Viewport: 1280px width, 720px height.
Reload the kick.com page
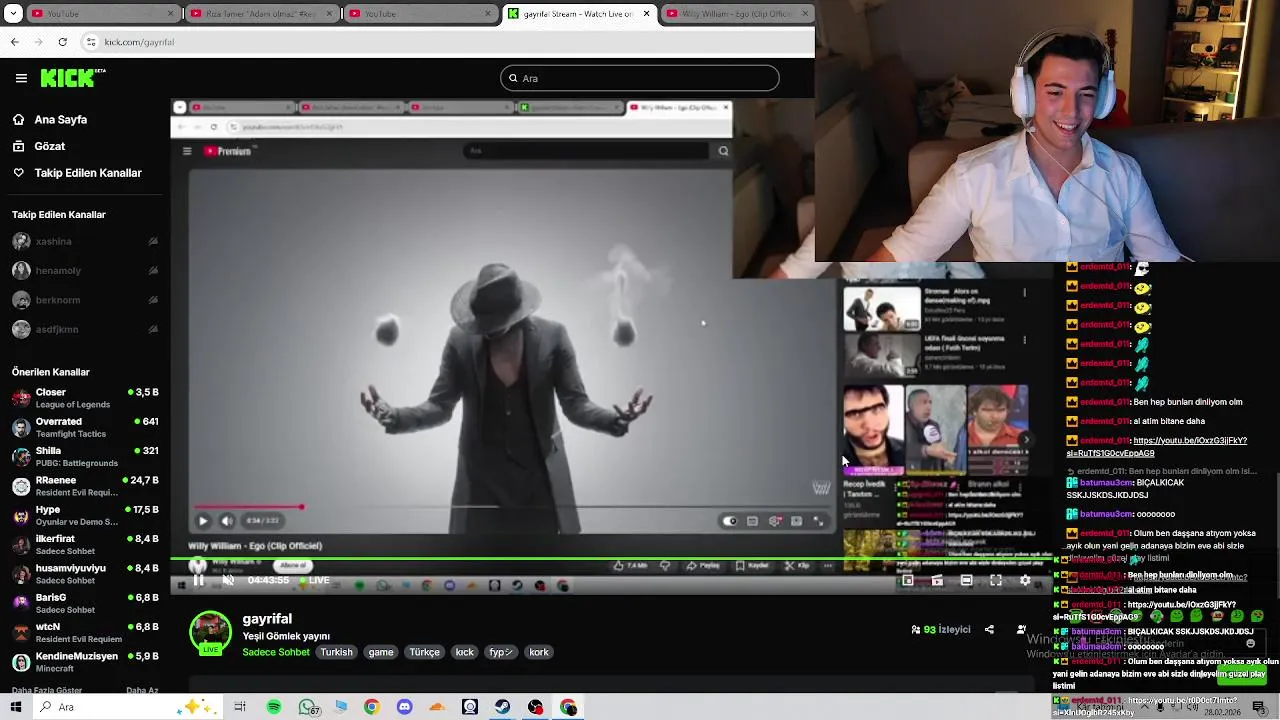pyautogui.click(x=62, y=42)
